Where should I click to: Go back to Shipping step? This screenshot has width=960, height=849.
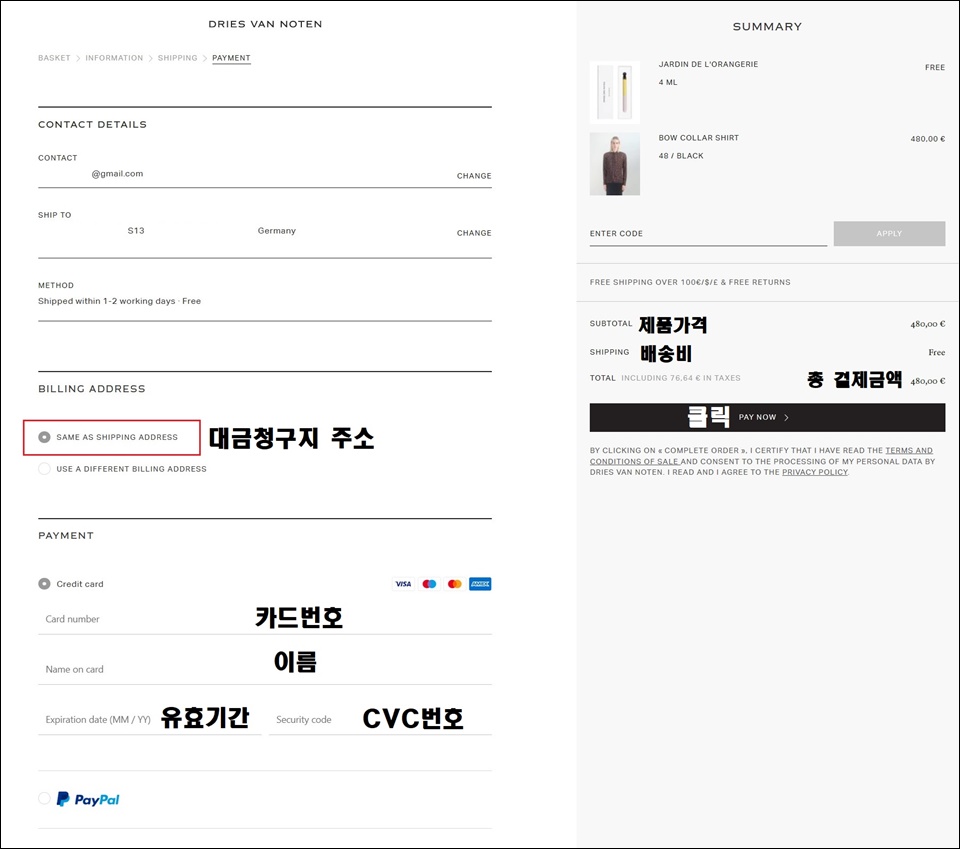(178, 58)
